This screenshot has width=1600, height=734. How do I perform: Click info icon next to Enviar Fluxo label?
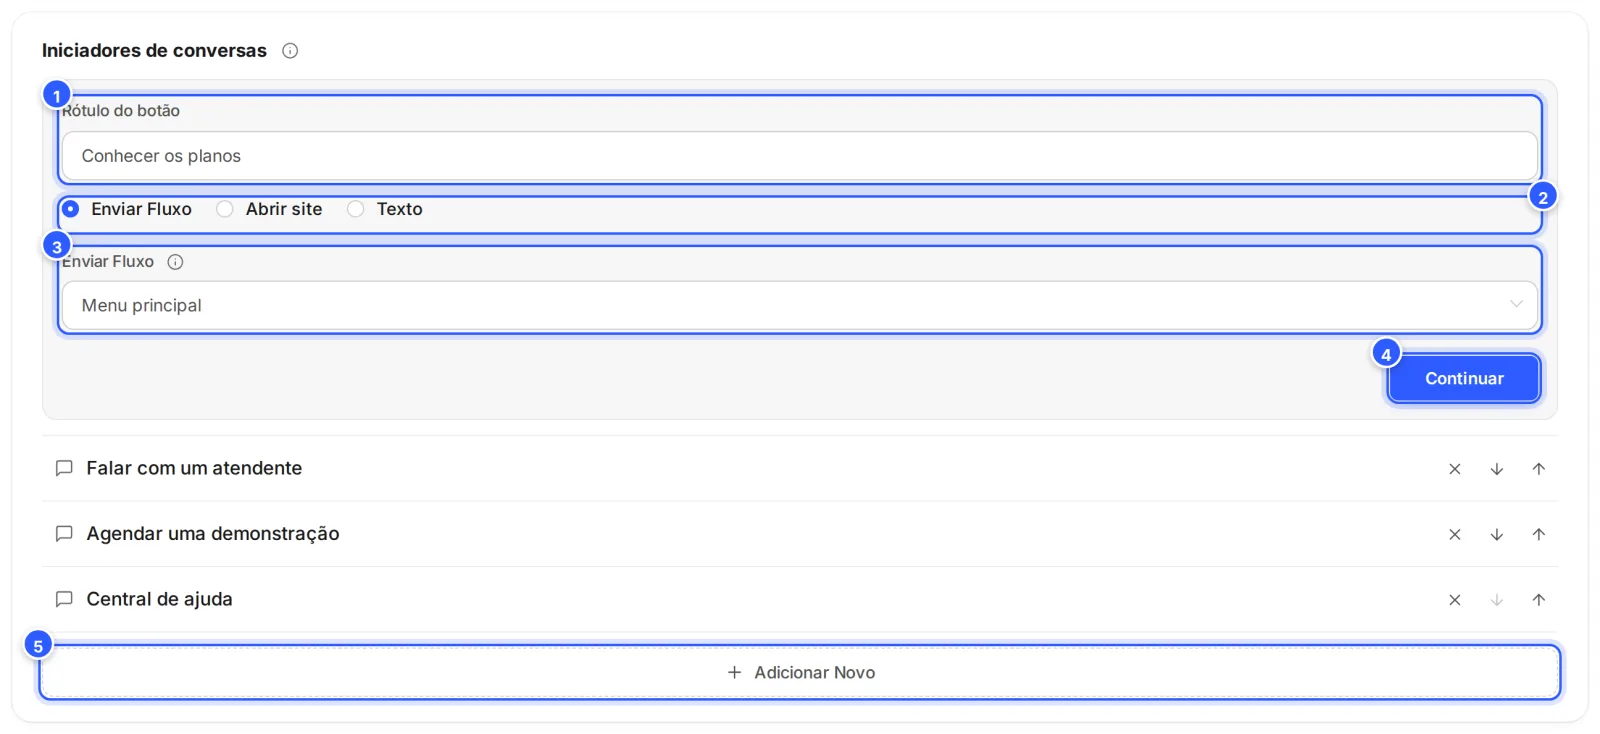click(175, 262)
